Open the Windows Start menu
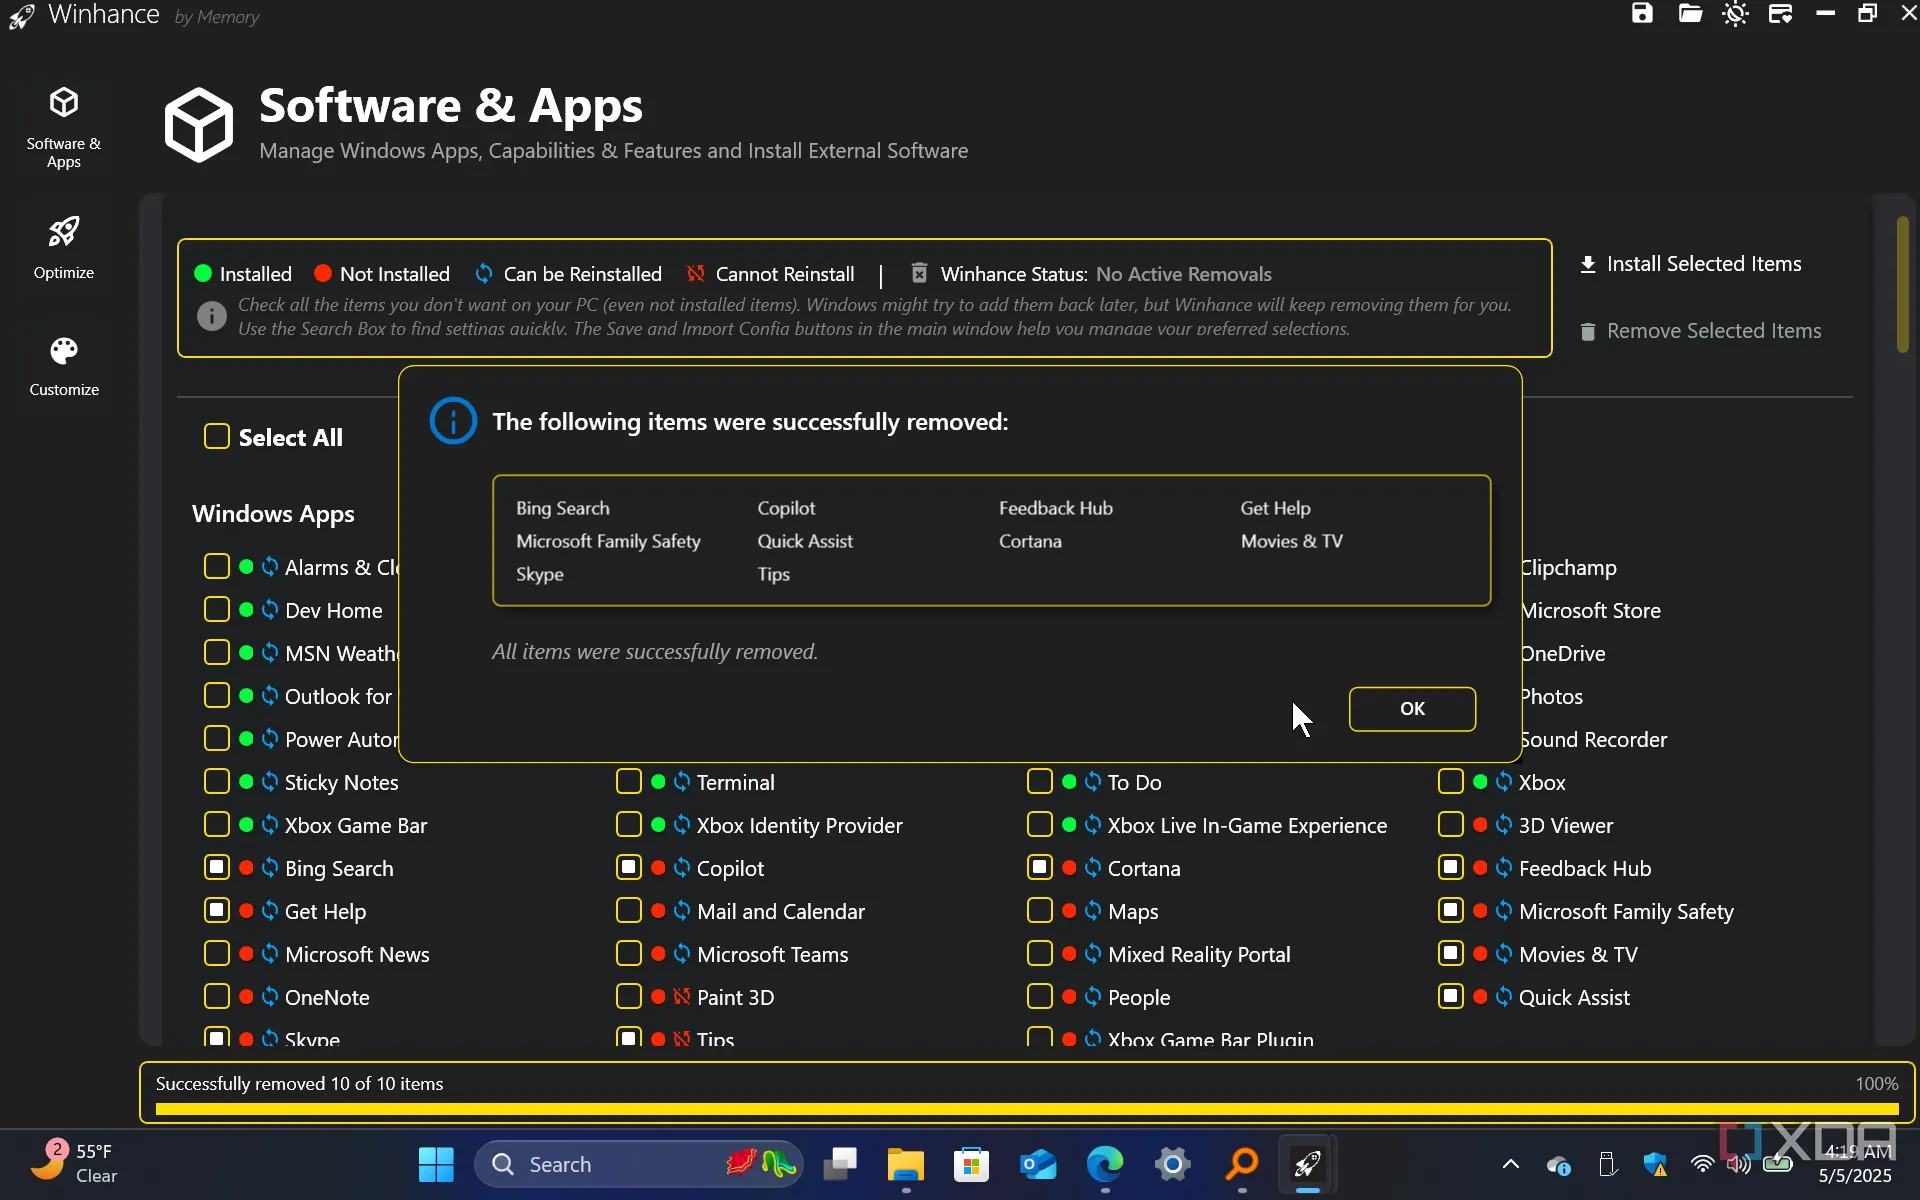Screen dimensions: 1920x1200 tap(436, 1164)
